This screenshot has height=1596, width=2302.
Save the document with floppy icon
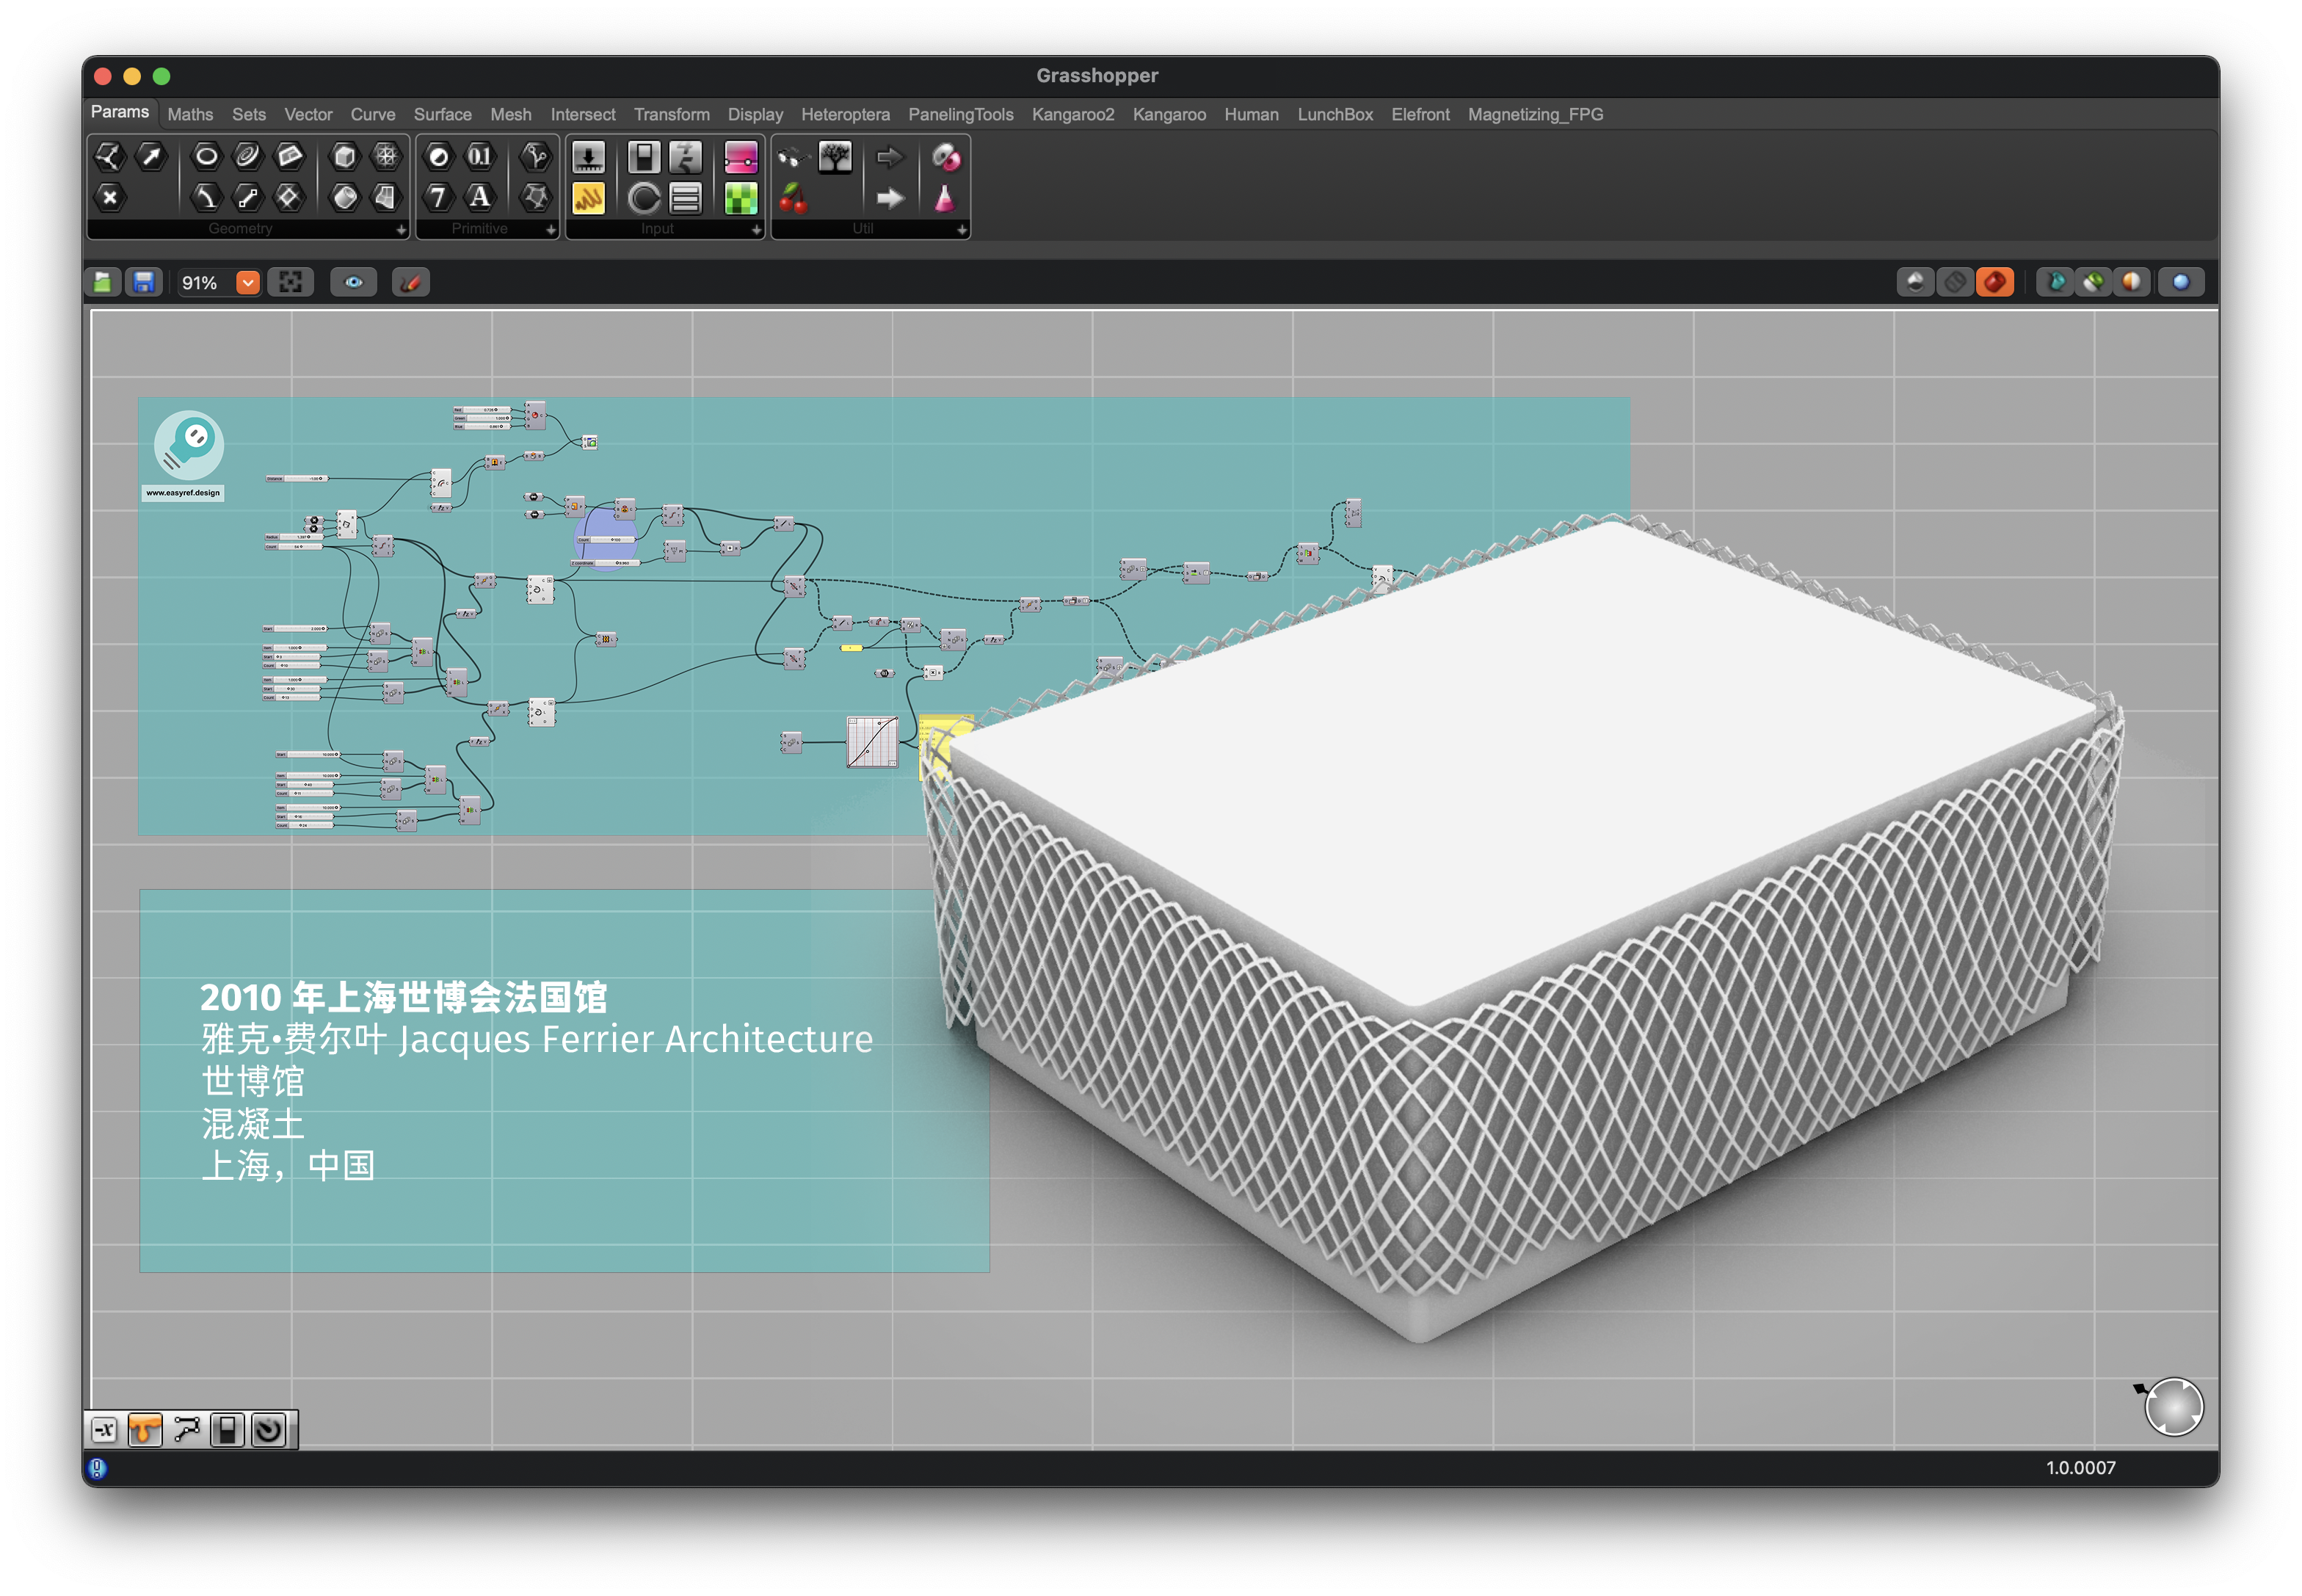(144, 283)
